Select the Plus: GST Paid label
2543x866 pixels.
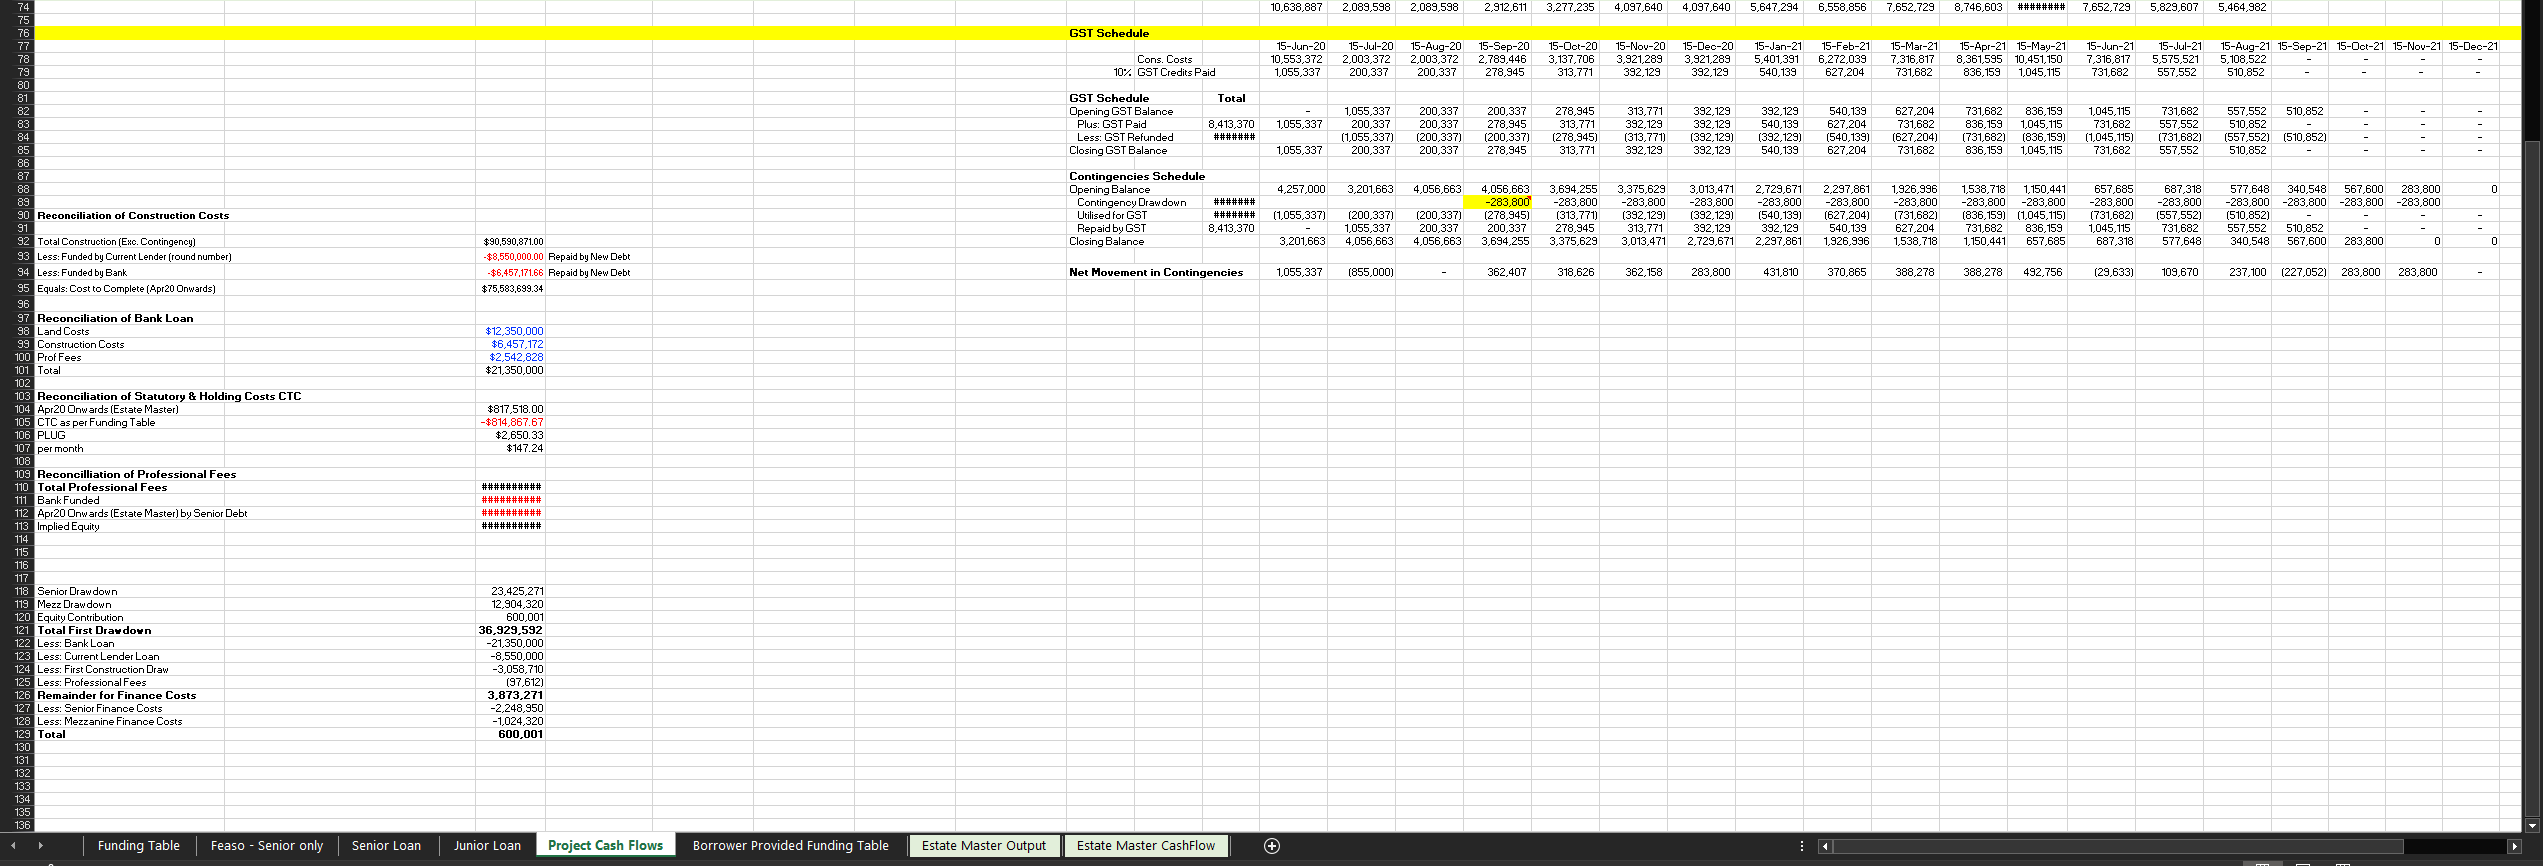pos(1111,124)
